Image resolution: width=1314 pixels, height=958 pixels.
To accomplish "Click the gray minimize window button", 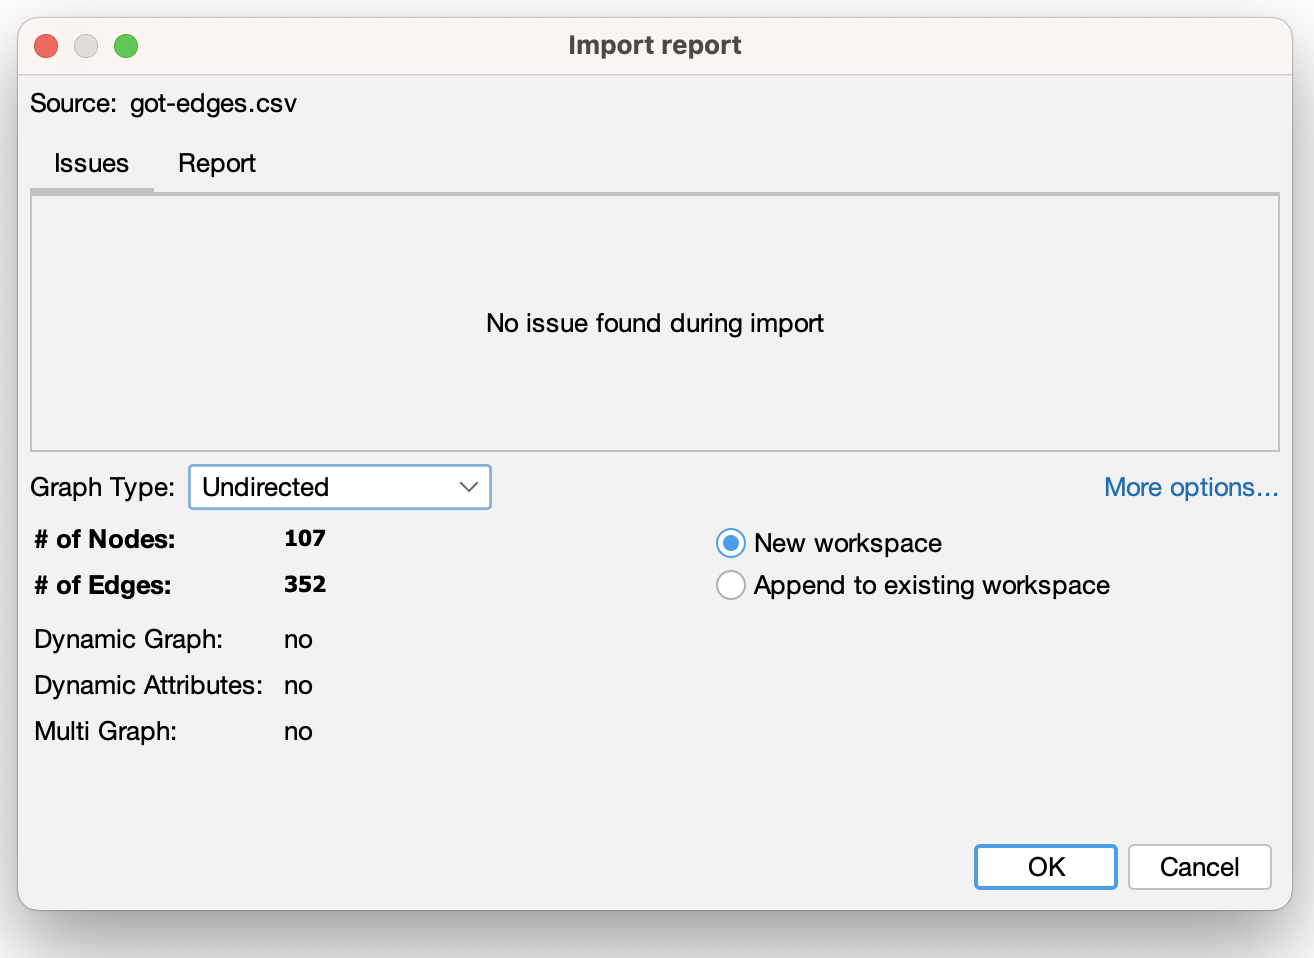I will tap(86, 46).
